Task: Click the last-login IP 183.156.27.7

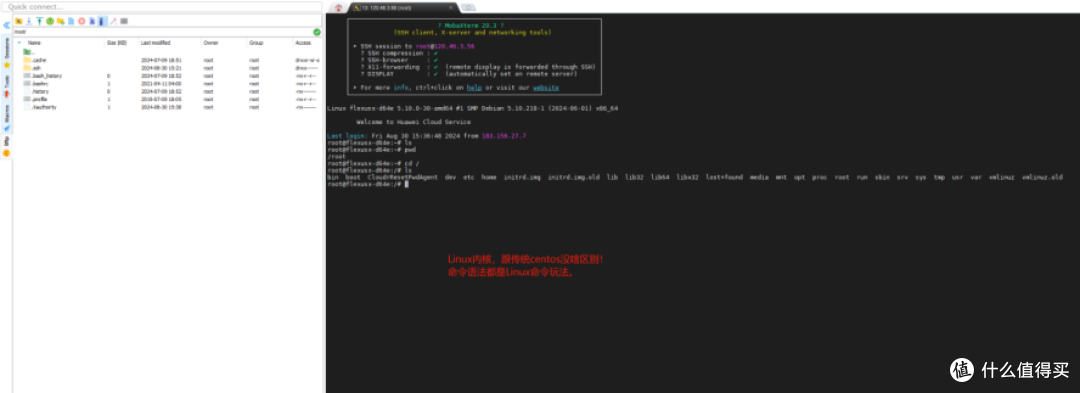Action: click(503, 136)
